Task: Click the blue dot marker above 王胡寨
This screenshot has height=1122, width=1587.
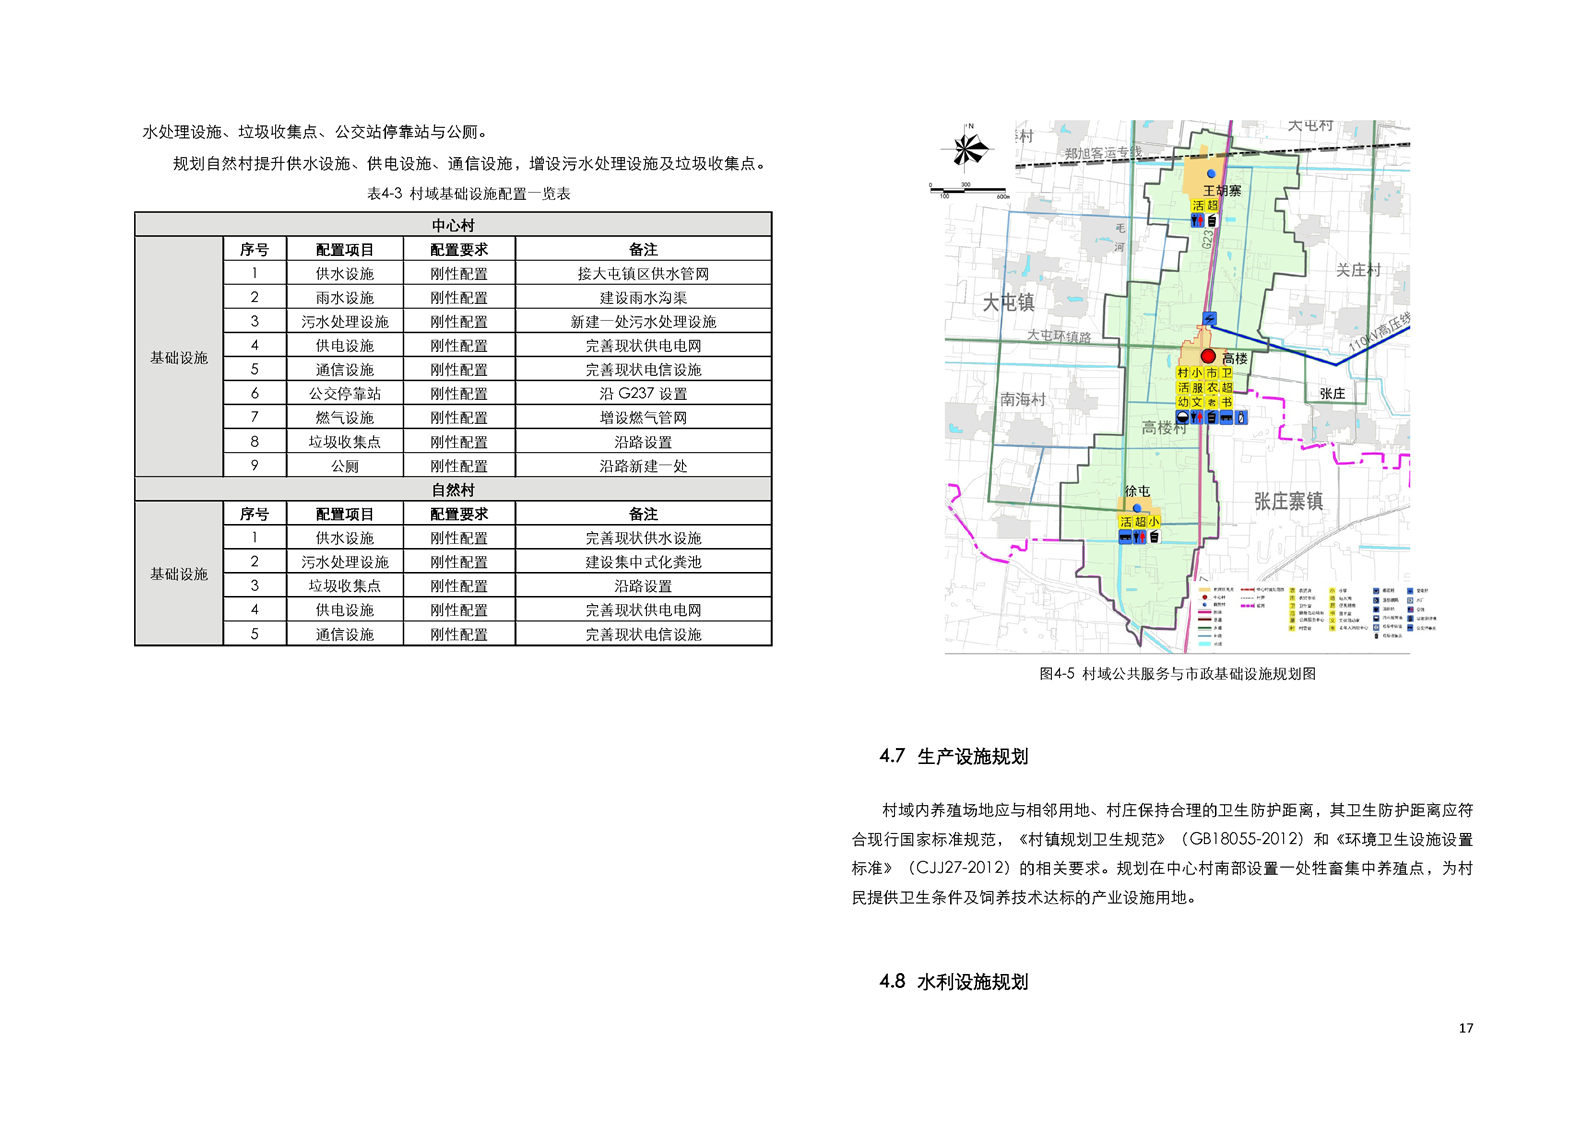Action: [1211, 174]
